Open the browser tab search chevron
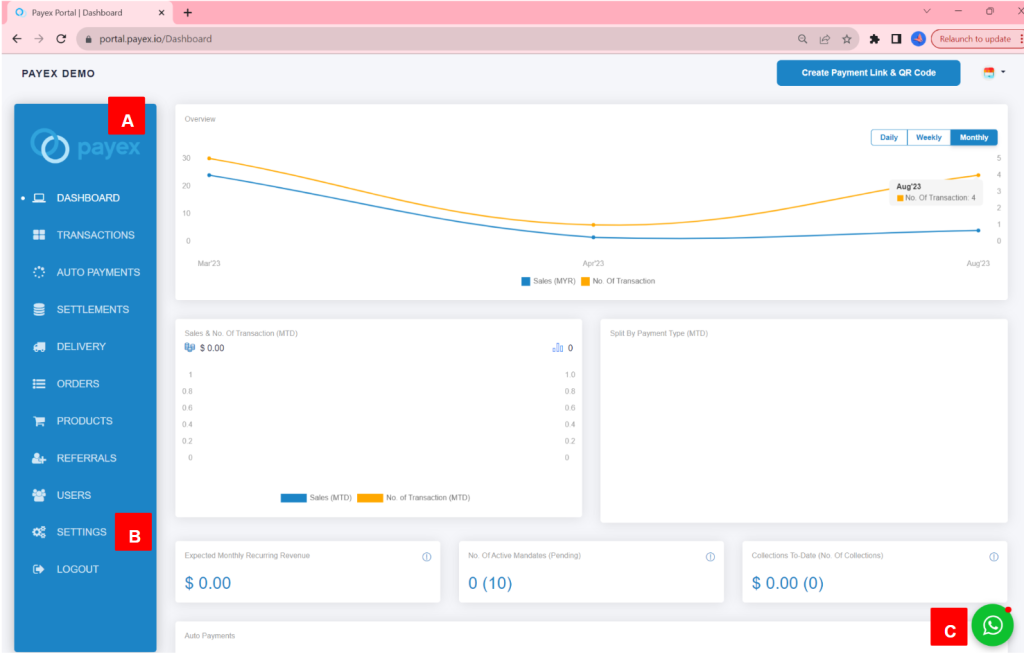The image size is (1024, 659). coord(925,11)
